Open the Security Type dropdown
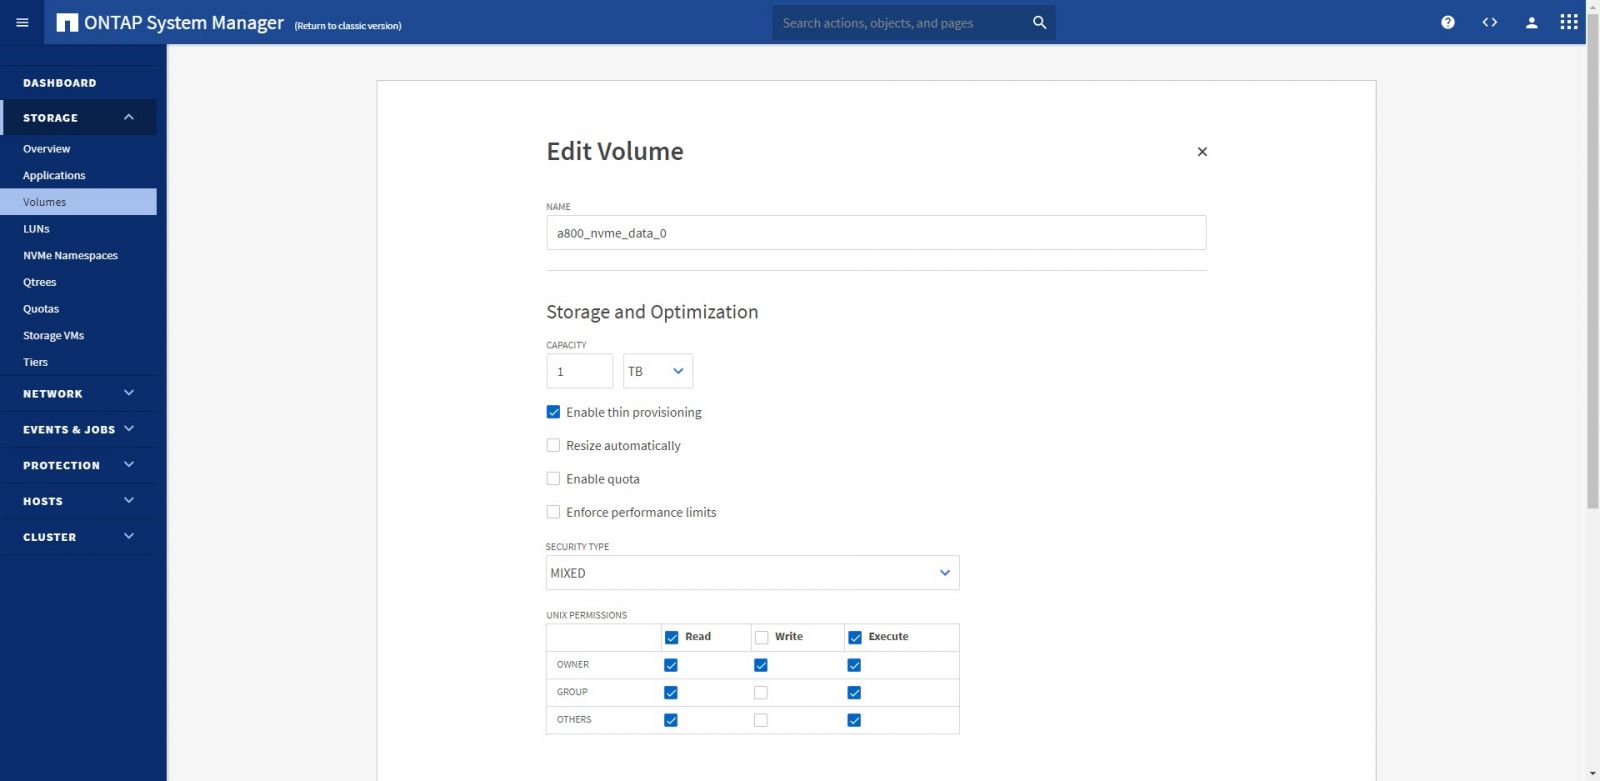This screenshot has width=1600, height=781. pos(751,573)
